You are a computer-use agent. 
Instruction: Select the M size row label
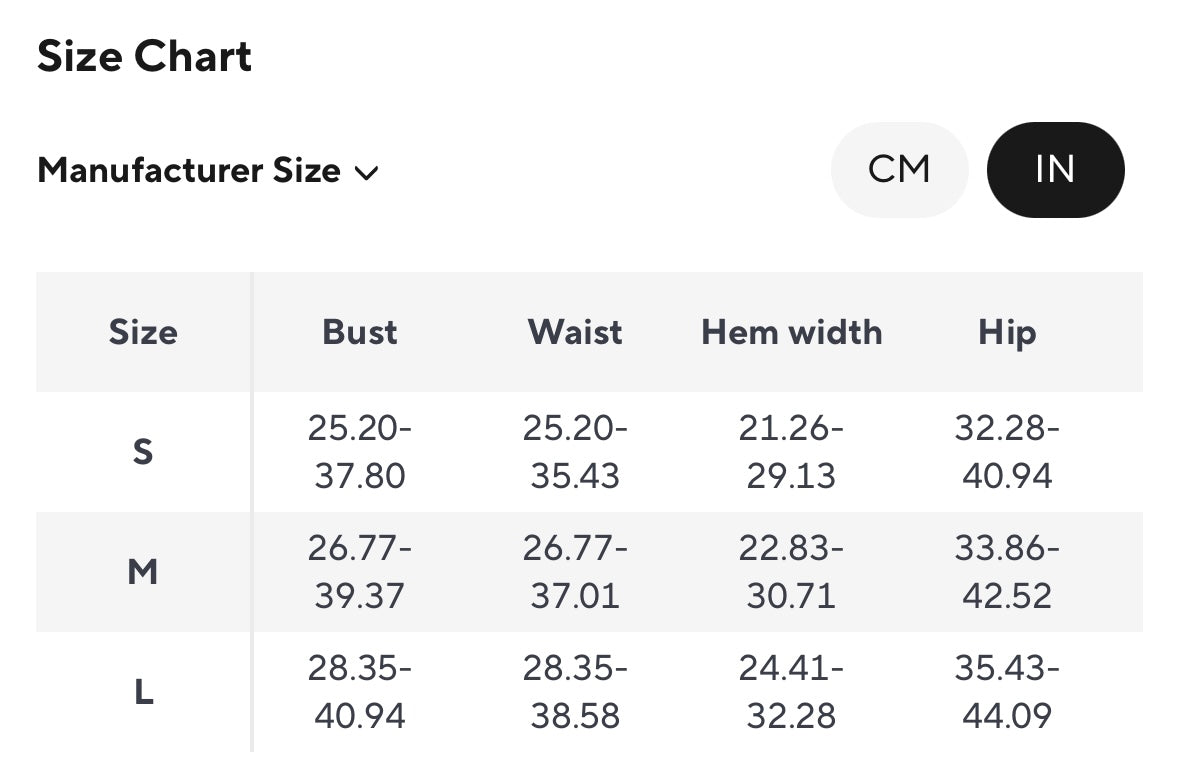click(143, 572)
